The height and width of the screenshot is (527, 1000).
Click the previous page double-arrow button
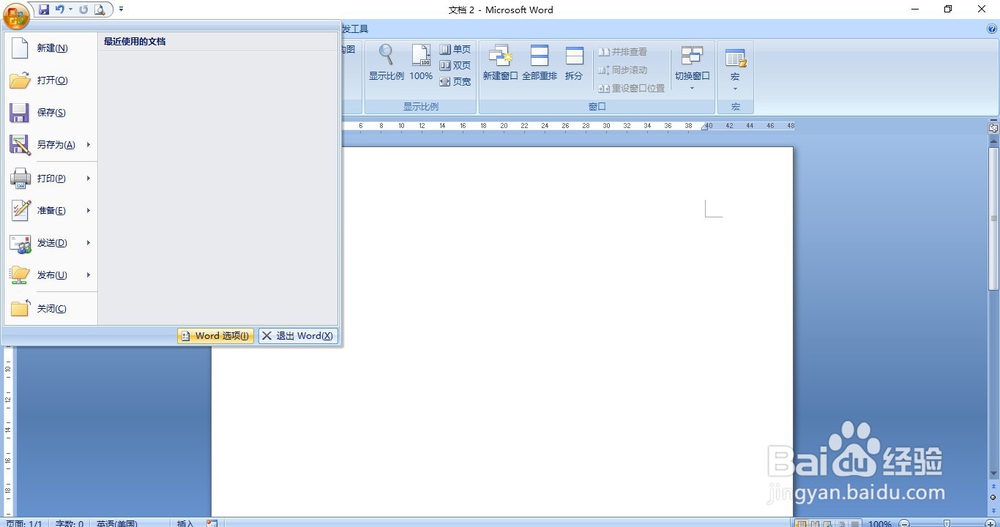993,487
